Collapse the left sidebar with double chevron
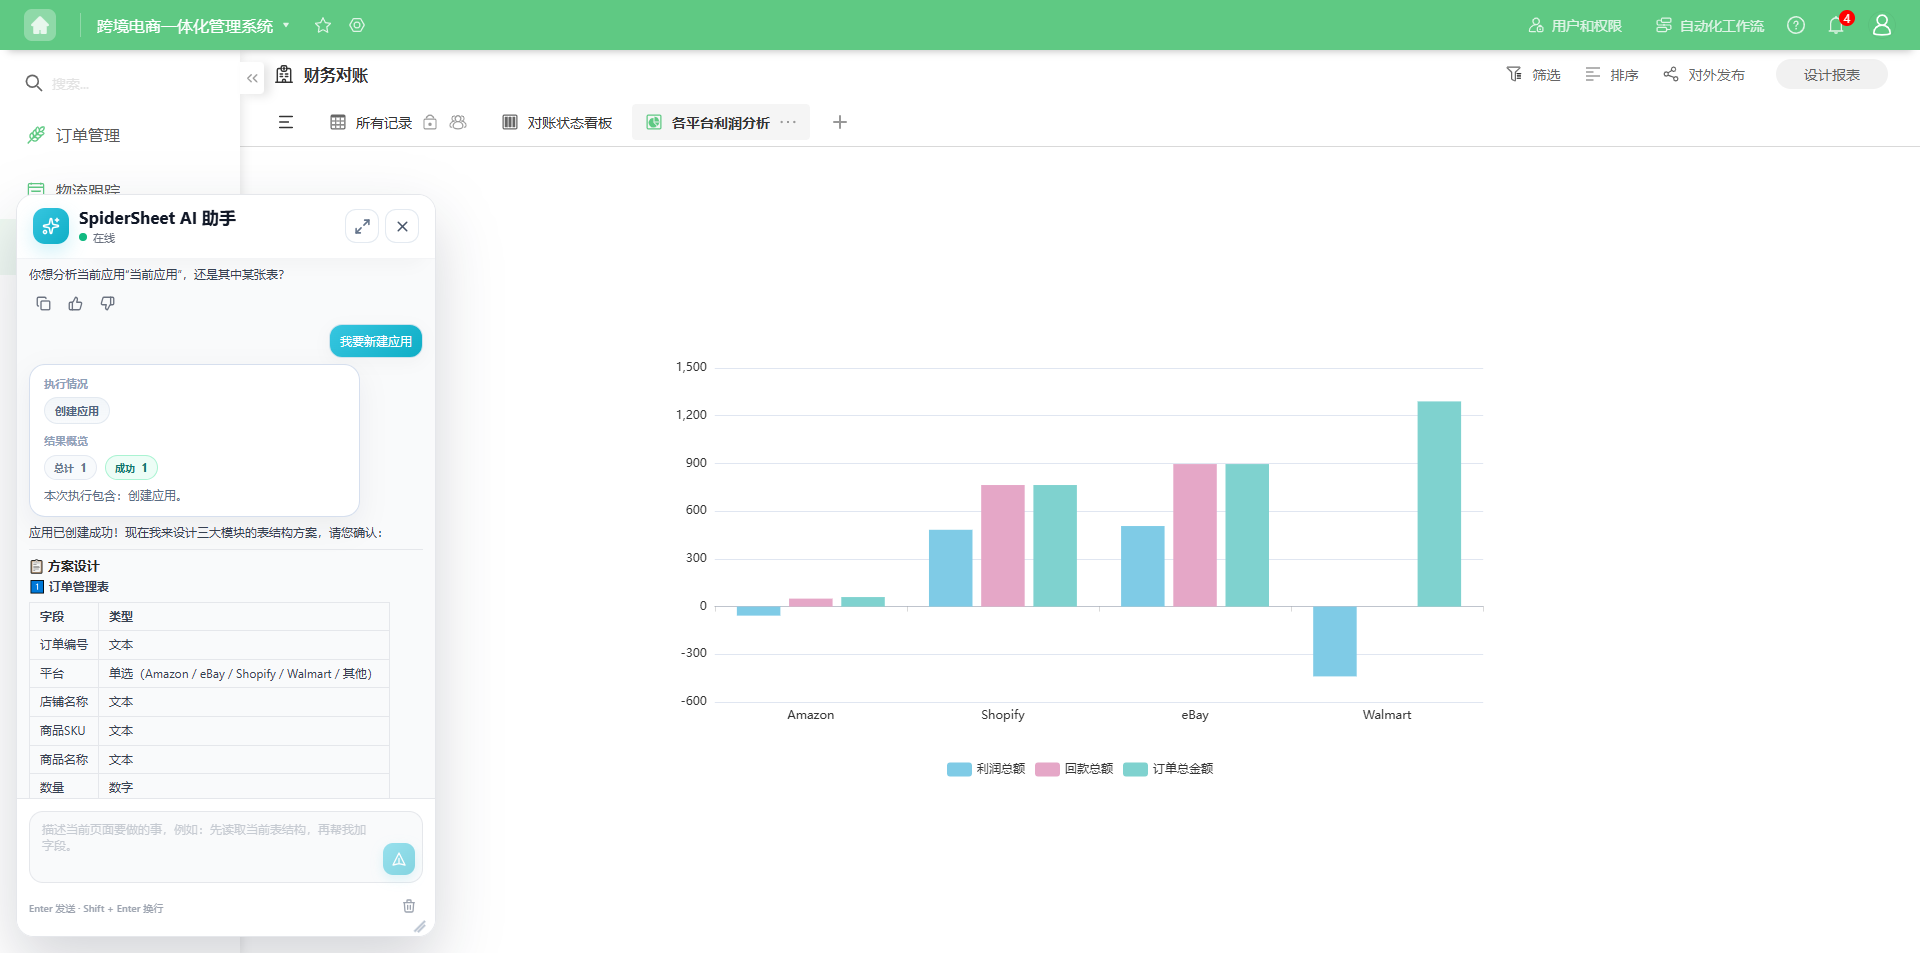The width and height of the screenshot is (1920, 953). (x=252, y=78)
